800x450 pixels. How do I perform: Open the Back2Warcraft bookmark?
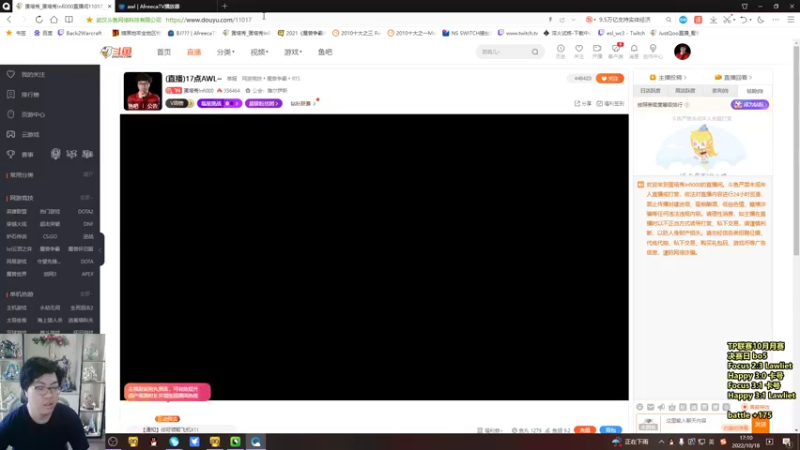pos(80,33)
